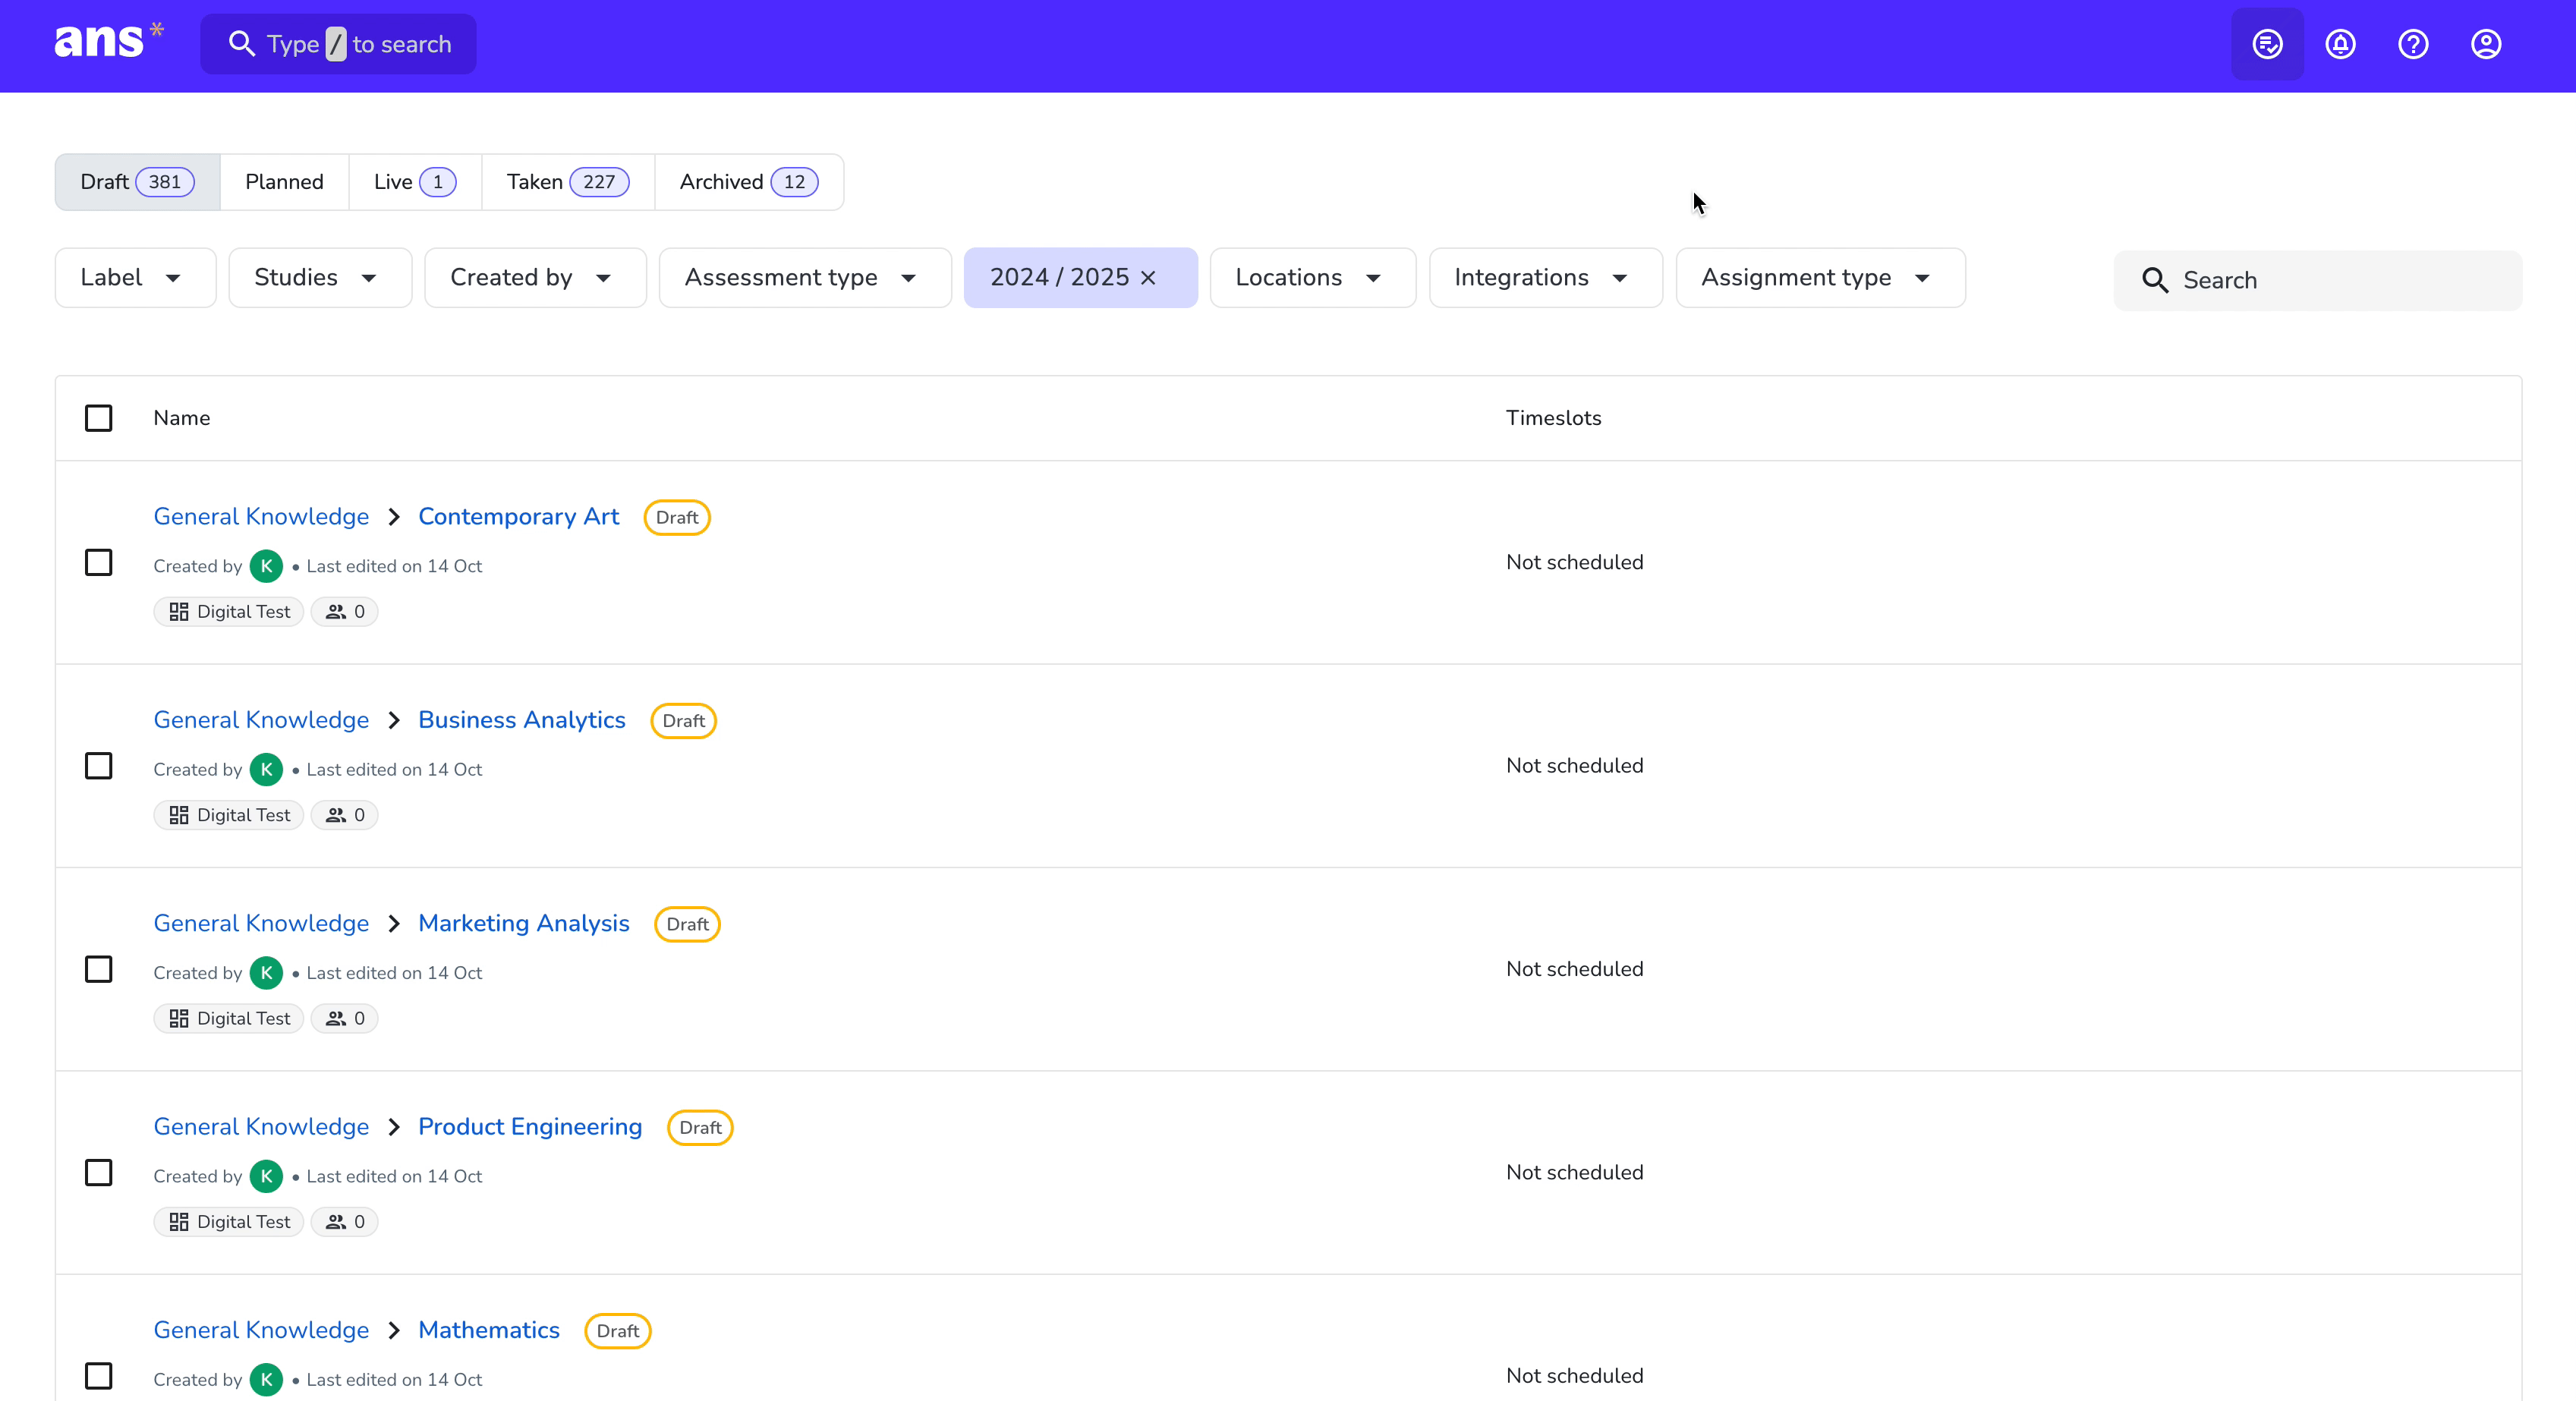This screenshot has width=2576, height=1401.
Task: Switch to the Live tab
Action: coord(415,182)
